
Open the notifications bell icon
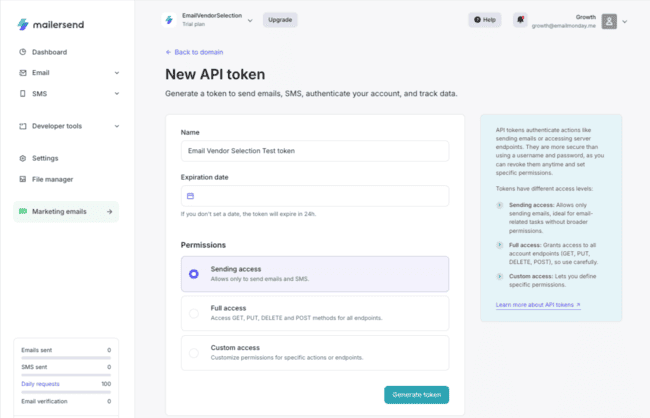tap(520, 19)
